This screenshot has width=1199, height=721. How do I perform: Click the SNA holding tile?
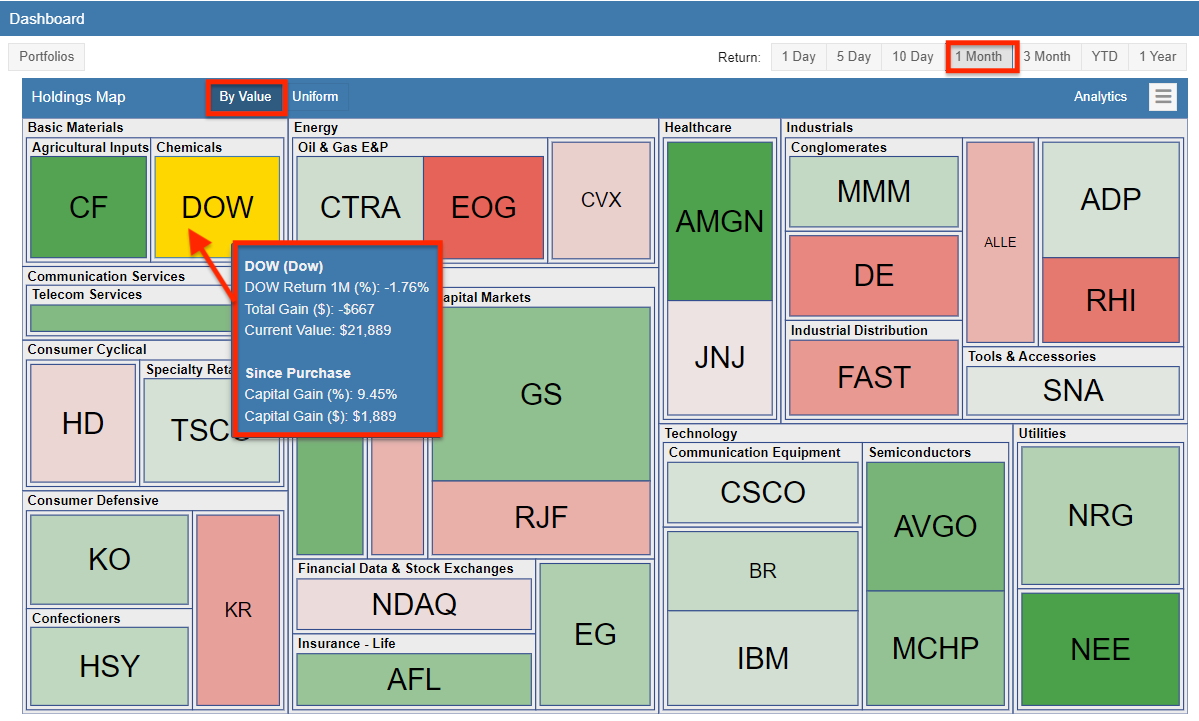1073,391
